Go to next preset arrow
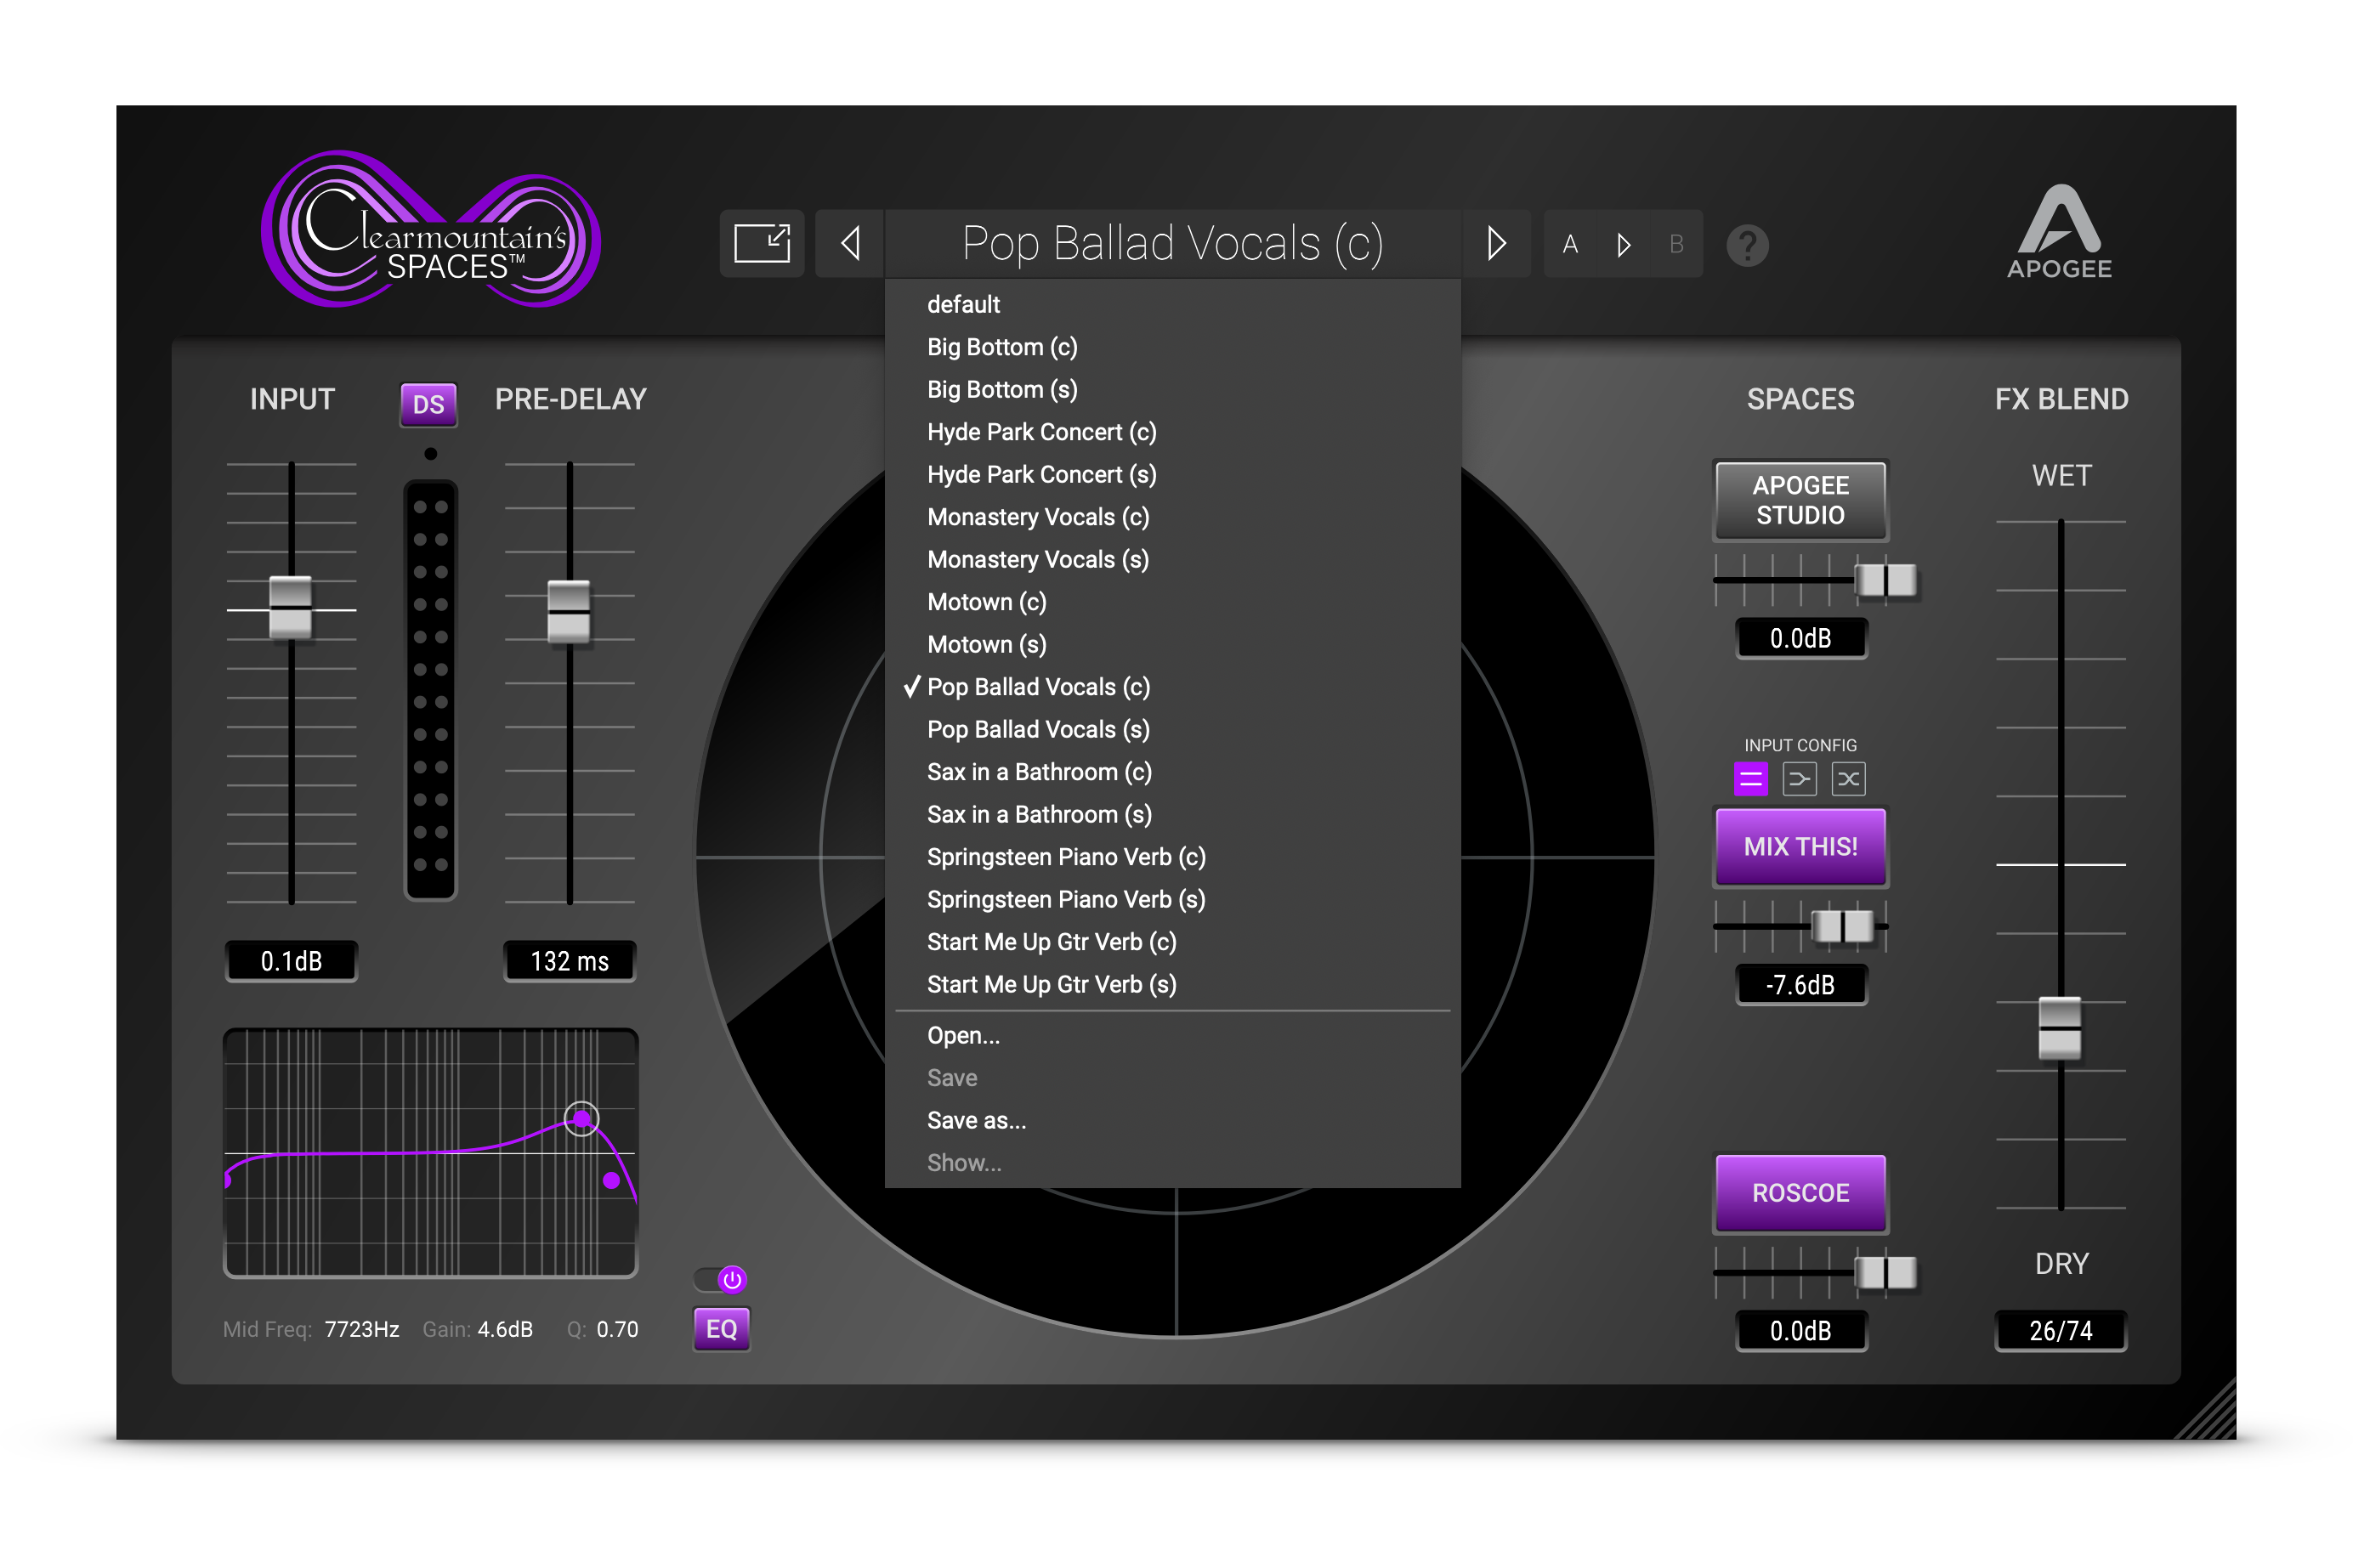The width and height of the screenshot is (2353, 1568). click(1495, 243)
